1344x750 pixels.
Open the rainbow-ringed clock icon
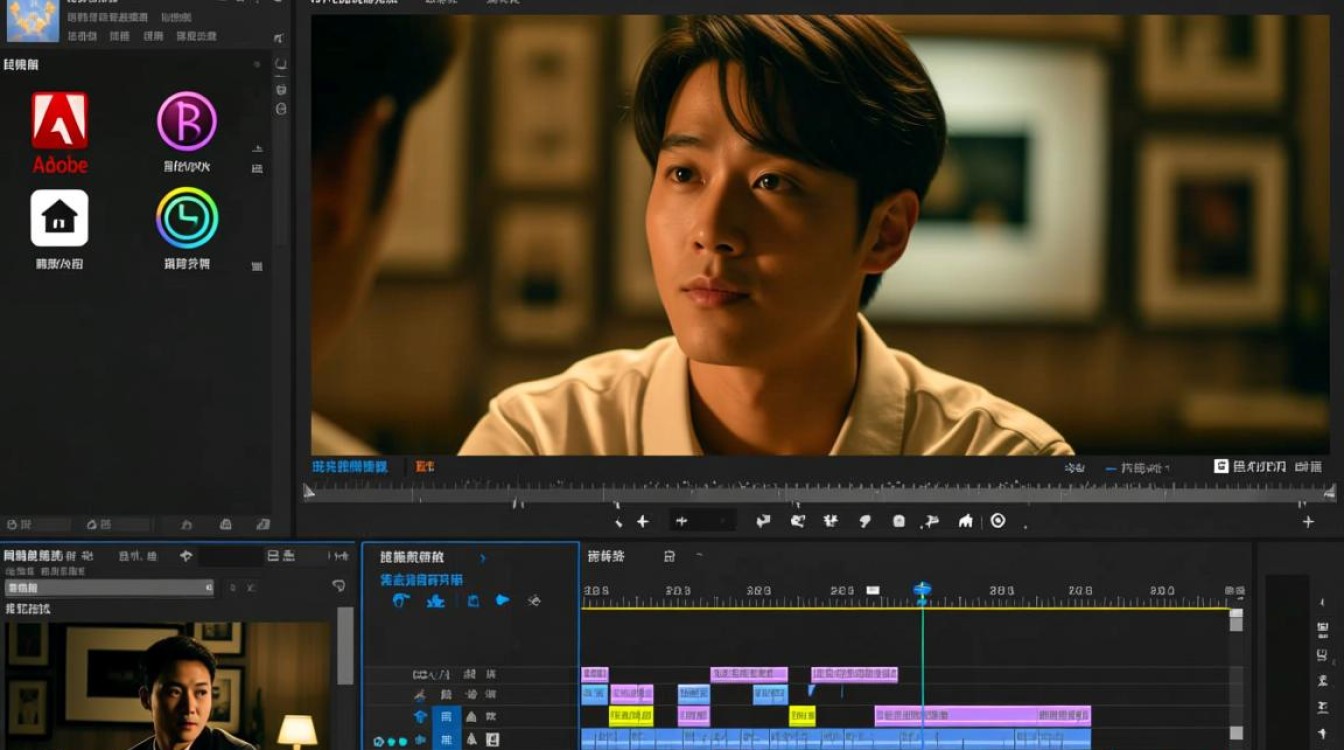tap(187, 218)
